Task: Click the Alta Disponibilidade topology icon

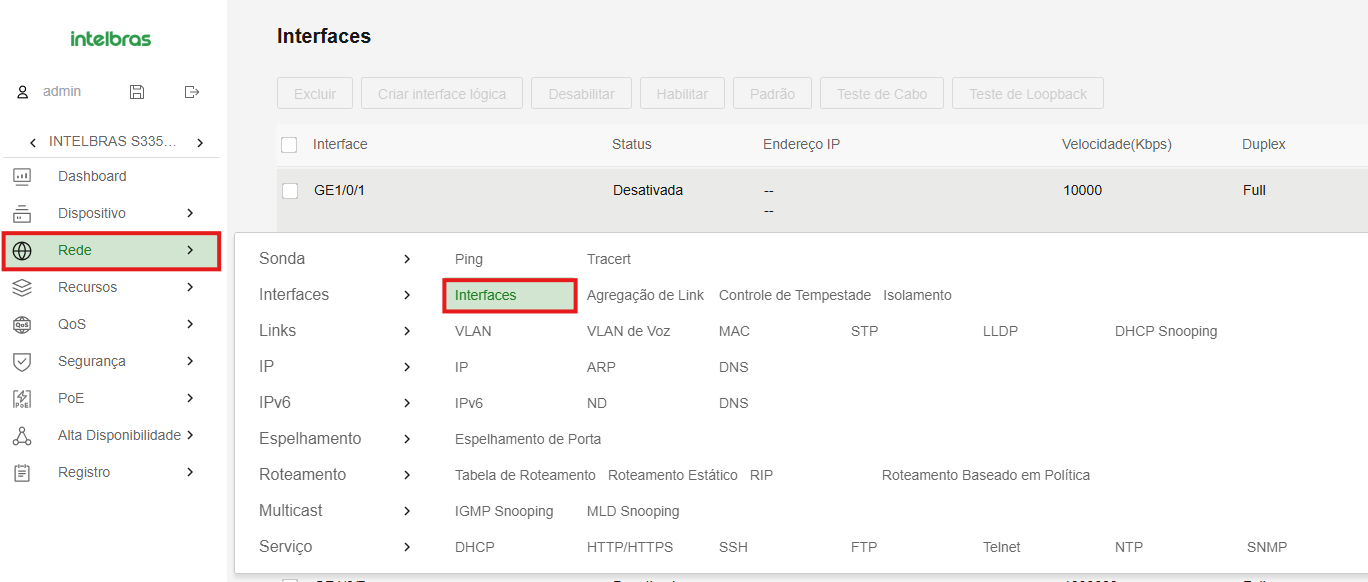Action: (22, 436)
